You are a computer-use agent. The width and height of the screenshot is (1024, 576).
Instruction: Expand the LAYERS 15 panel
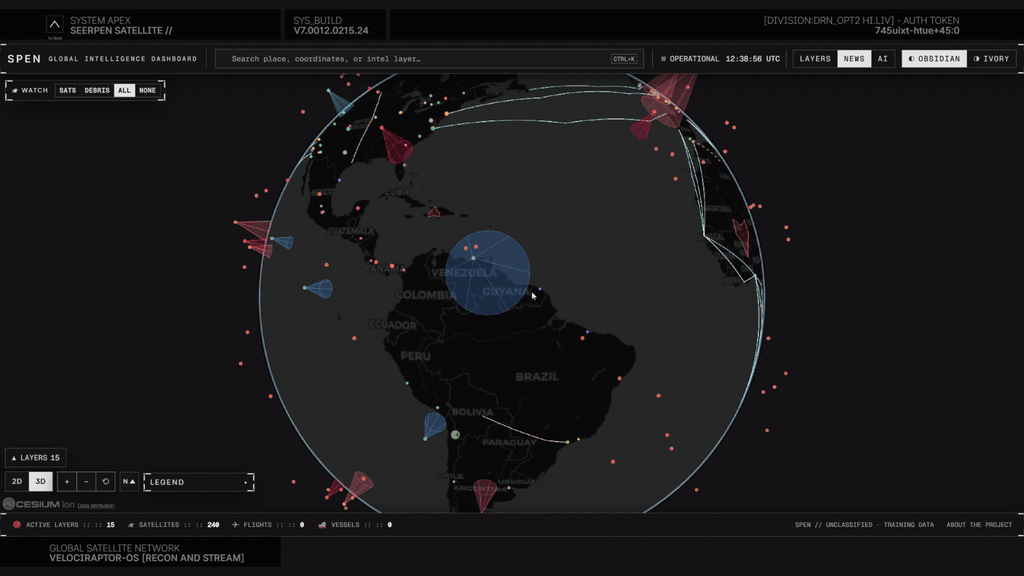[35, 458]
